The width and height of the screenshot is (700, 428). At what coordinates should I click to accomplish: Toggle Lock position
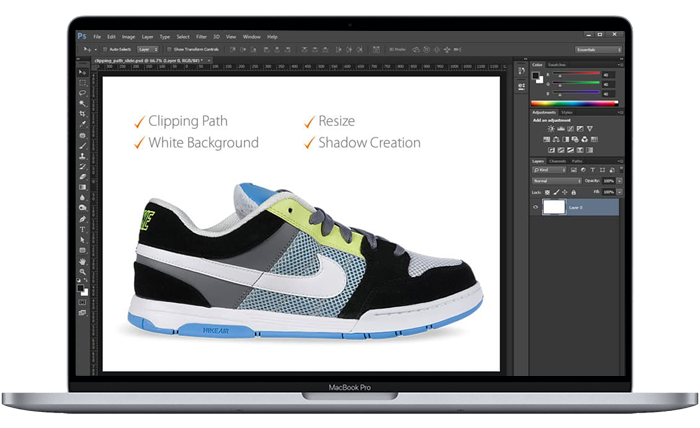click(x=565, y=192)
